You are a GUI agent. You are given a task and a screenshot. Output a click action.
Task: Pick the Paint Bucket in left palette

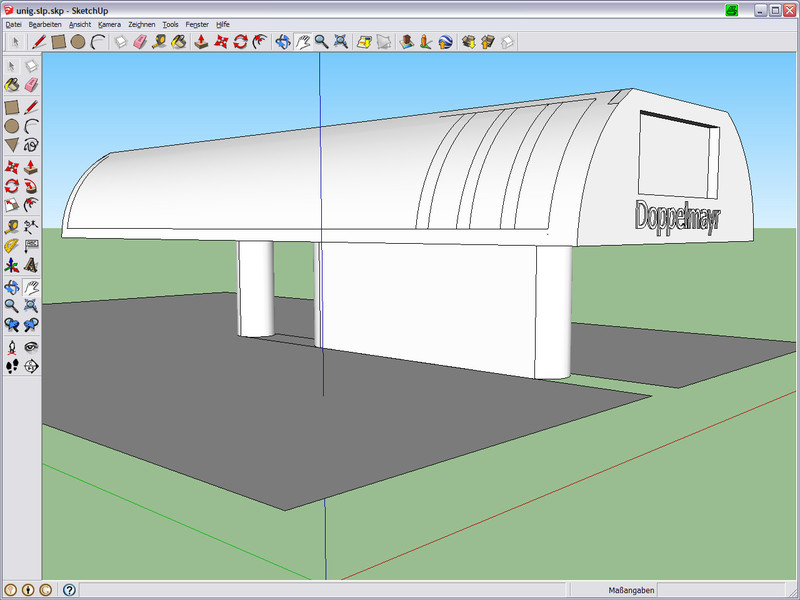point(12,85)
